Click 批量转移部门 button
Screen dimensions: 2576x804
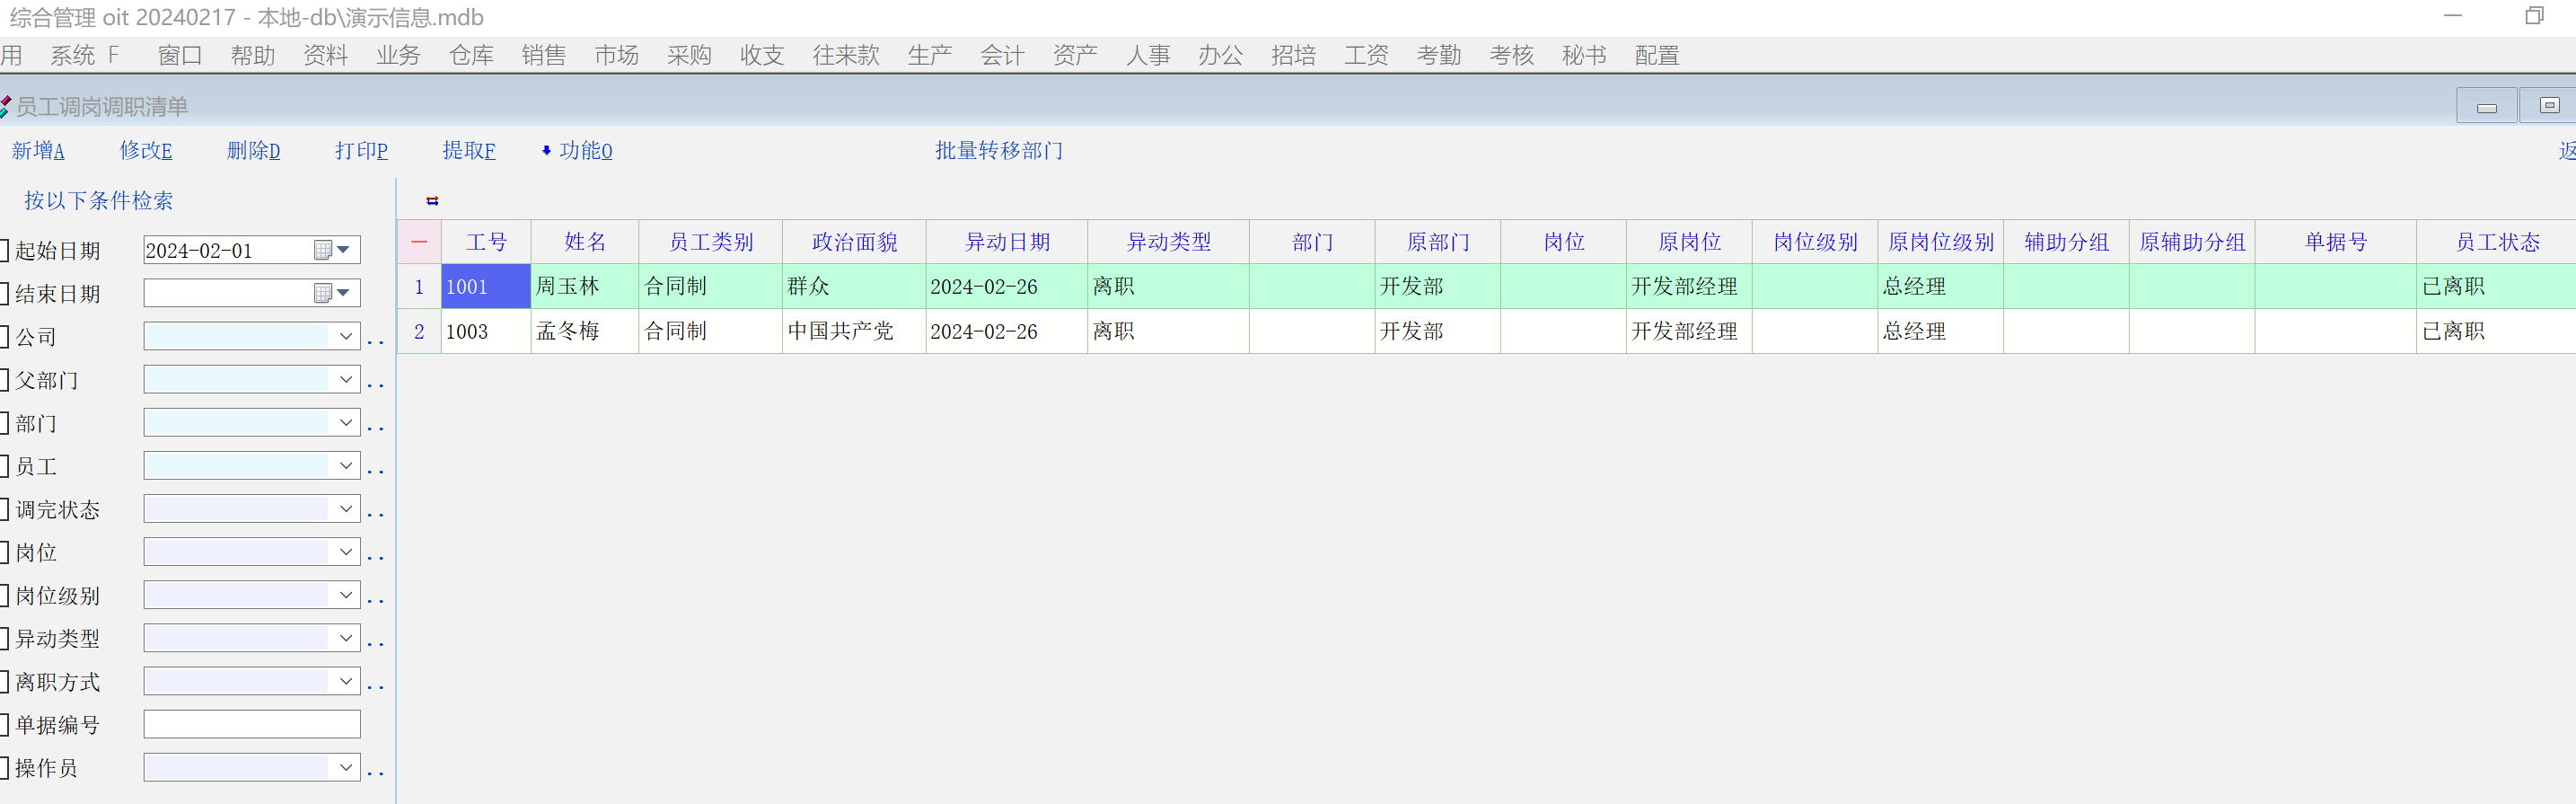[998, 151]
